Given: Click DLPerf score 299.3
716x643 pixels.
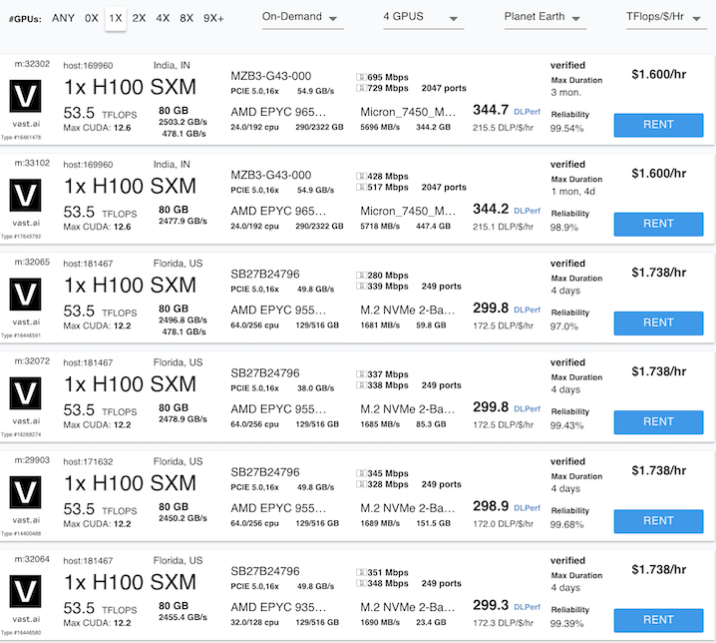Looking at the screenshot, I should [x=490, y=606].
